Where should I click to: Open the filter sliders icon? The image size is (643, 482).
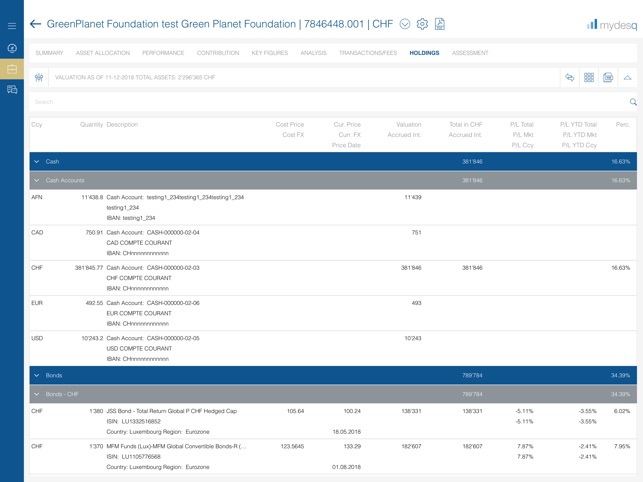(39, 78)
